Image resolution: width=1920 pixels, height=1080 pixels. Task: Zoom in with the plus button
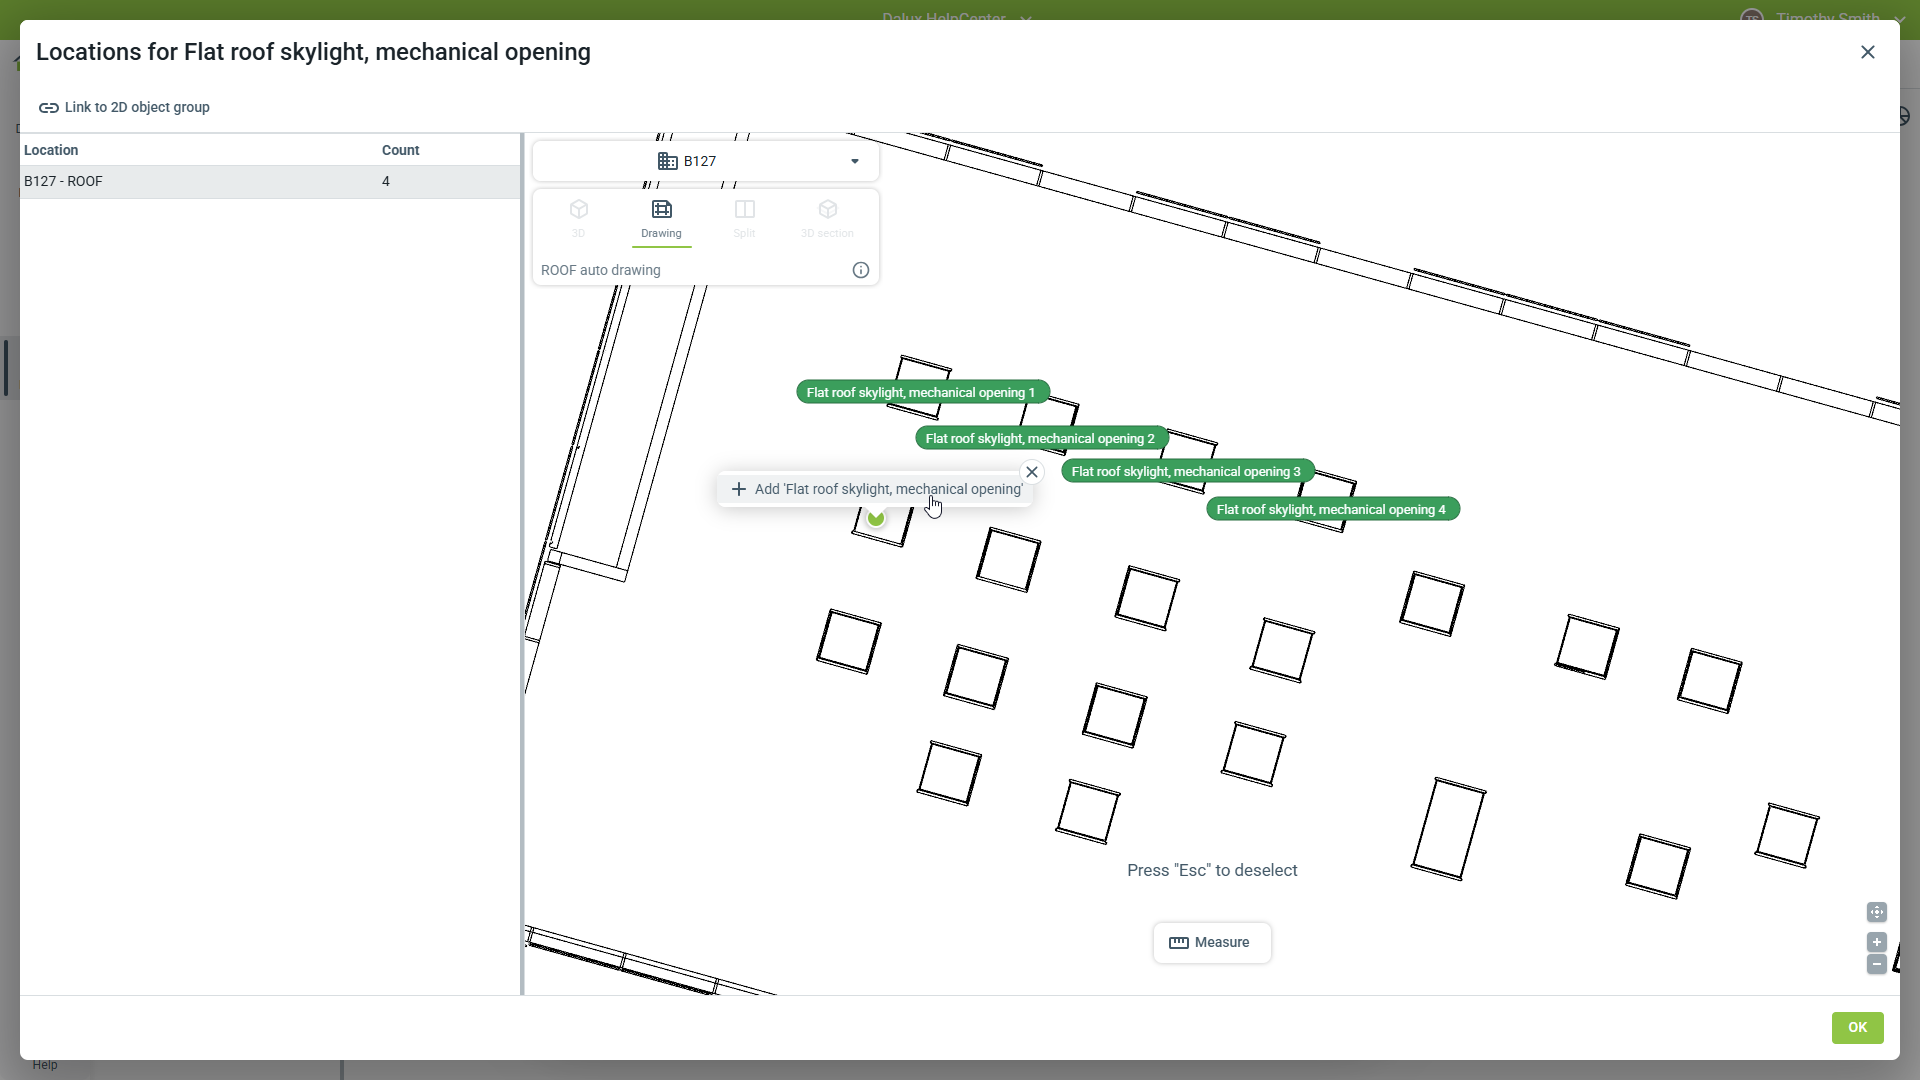pyautogui.click(x=1876, y=942)
